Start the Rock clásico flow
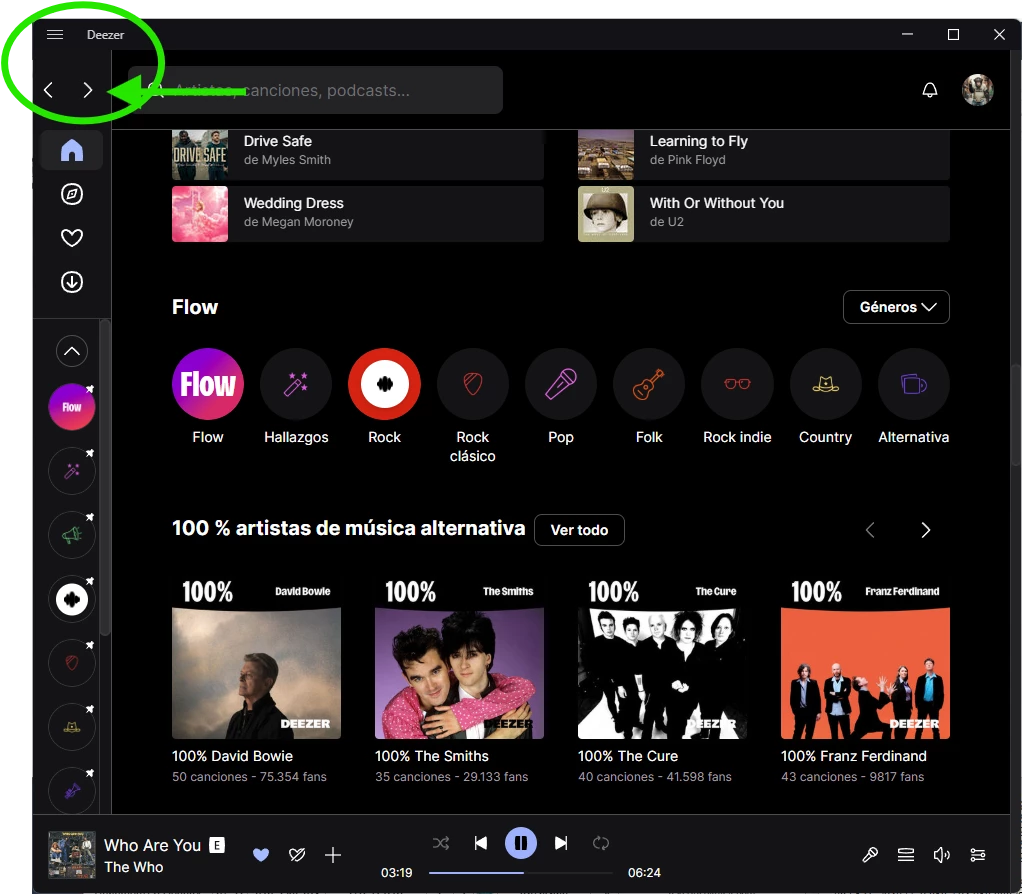This screenshot has width=1022, height=894. pyautogui.click(x=473, y=384)
